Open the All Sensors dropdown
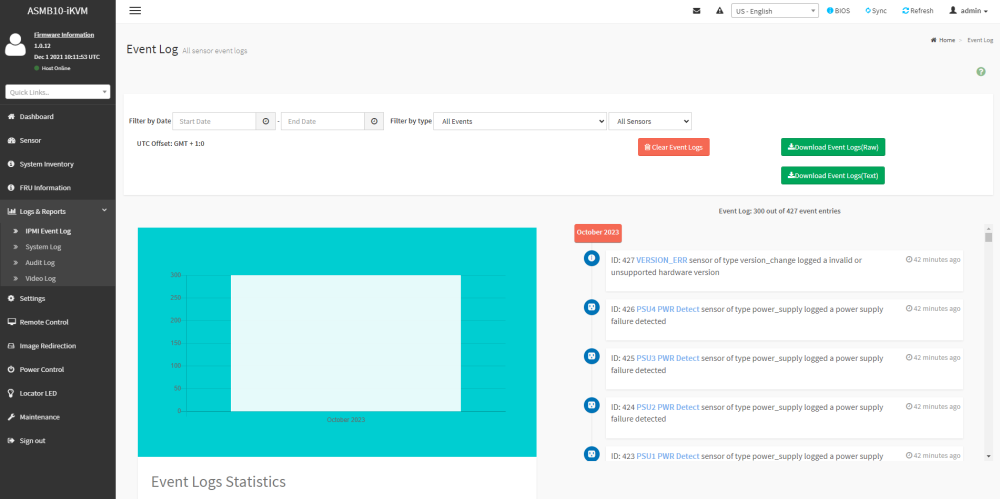The height and width of the screenshot is (499, 1000). click(x=650, y=121)
